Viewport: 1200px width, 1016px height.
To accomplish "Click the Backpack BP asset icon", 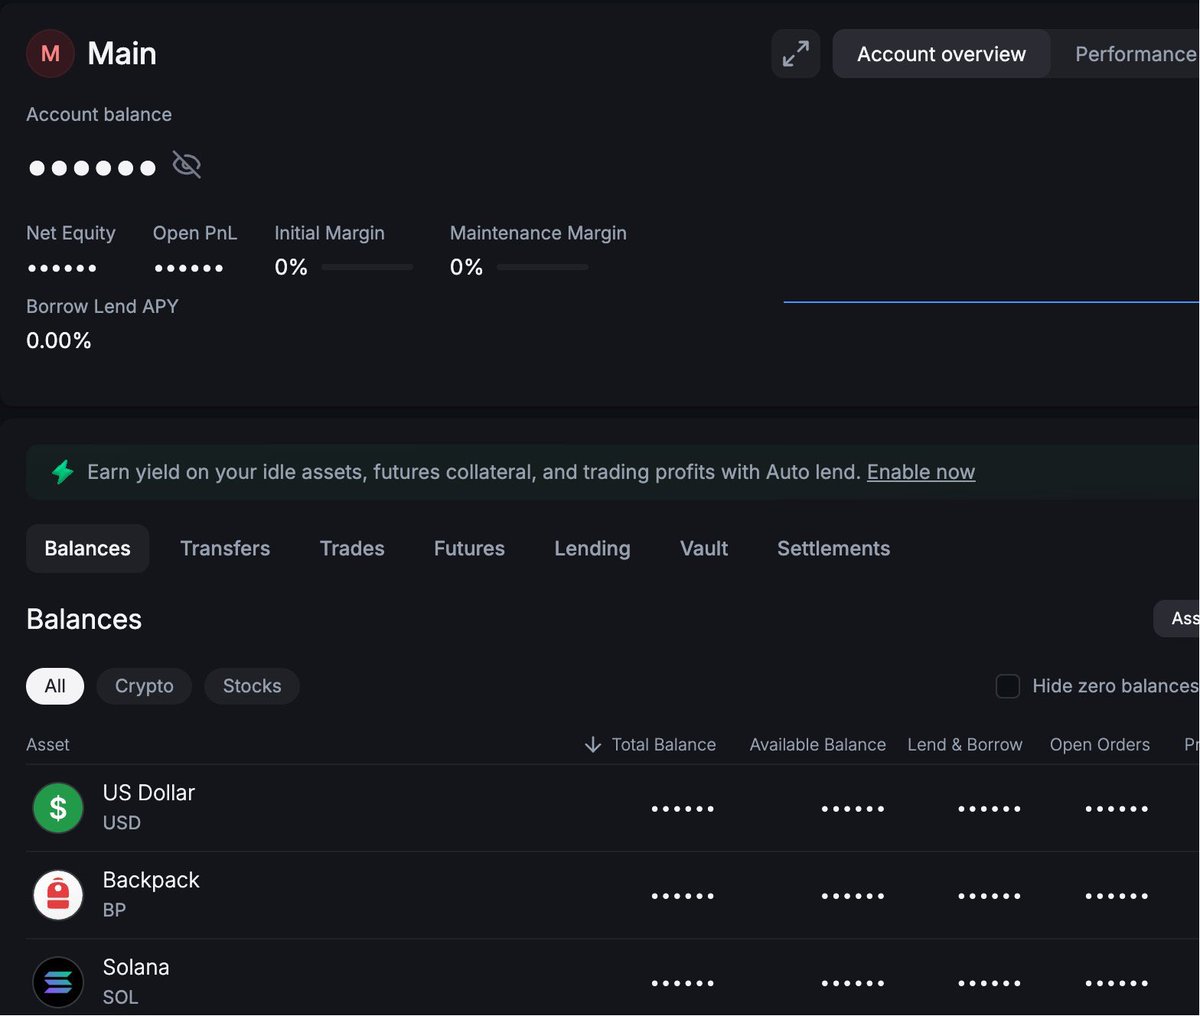I will tap(58, 895).
